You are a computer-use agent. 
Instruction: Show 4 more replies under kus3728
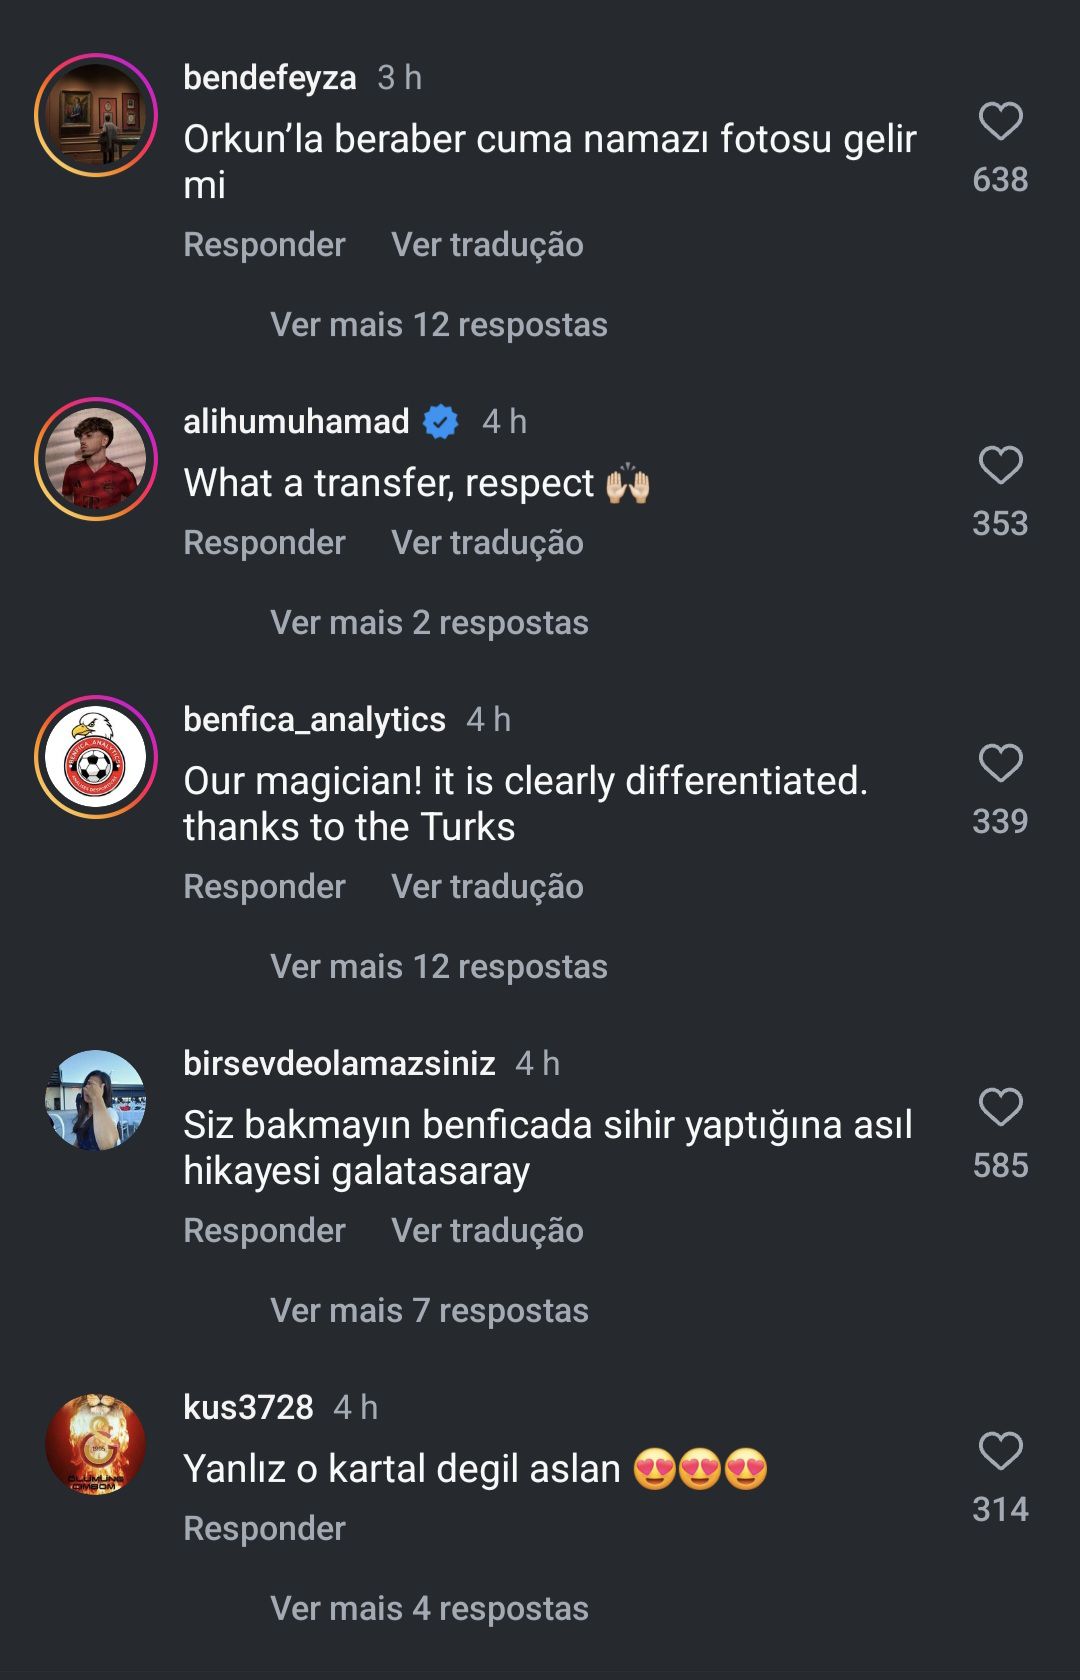pyautogui.click(x=429, y=1609)
